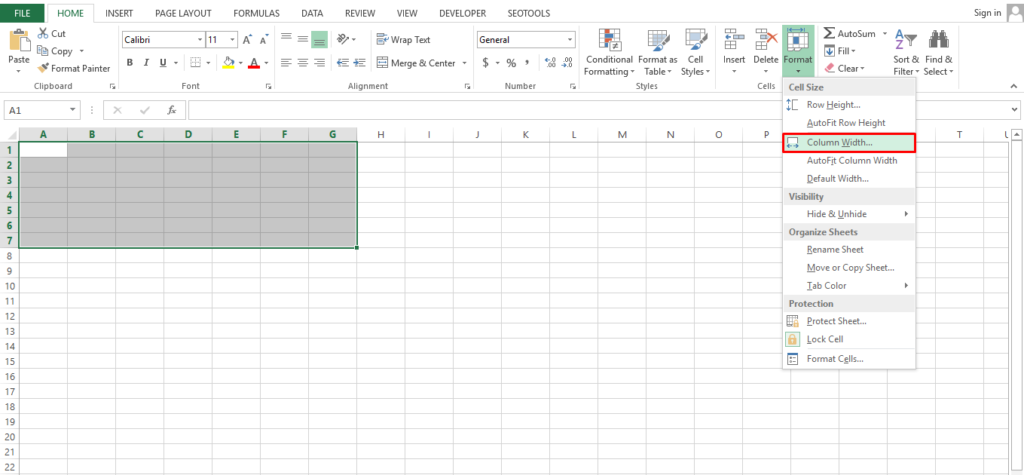The height and width of the screenshot is (475, 1024).
Task: Click the Paste icon in Clipboard group
Action: click(x=18, y=41)
